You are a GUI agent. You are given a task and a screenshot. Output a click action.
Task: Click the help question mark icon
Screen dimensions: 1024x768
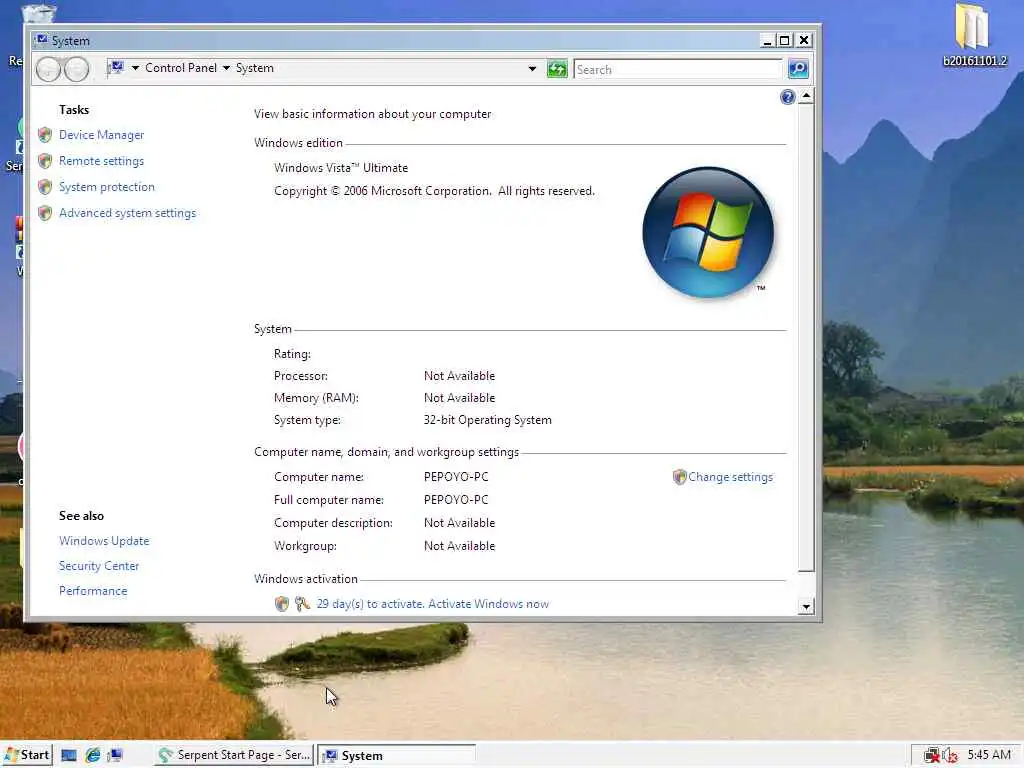[788, 97]
